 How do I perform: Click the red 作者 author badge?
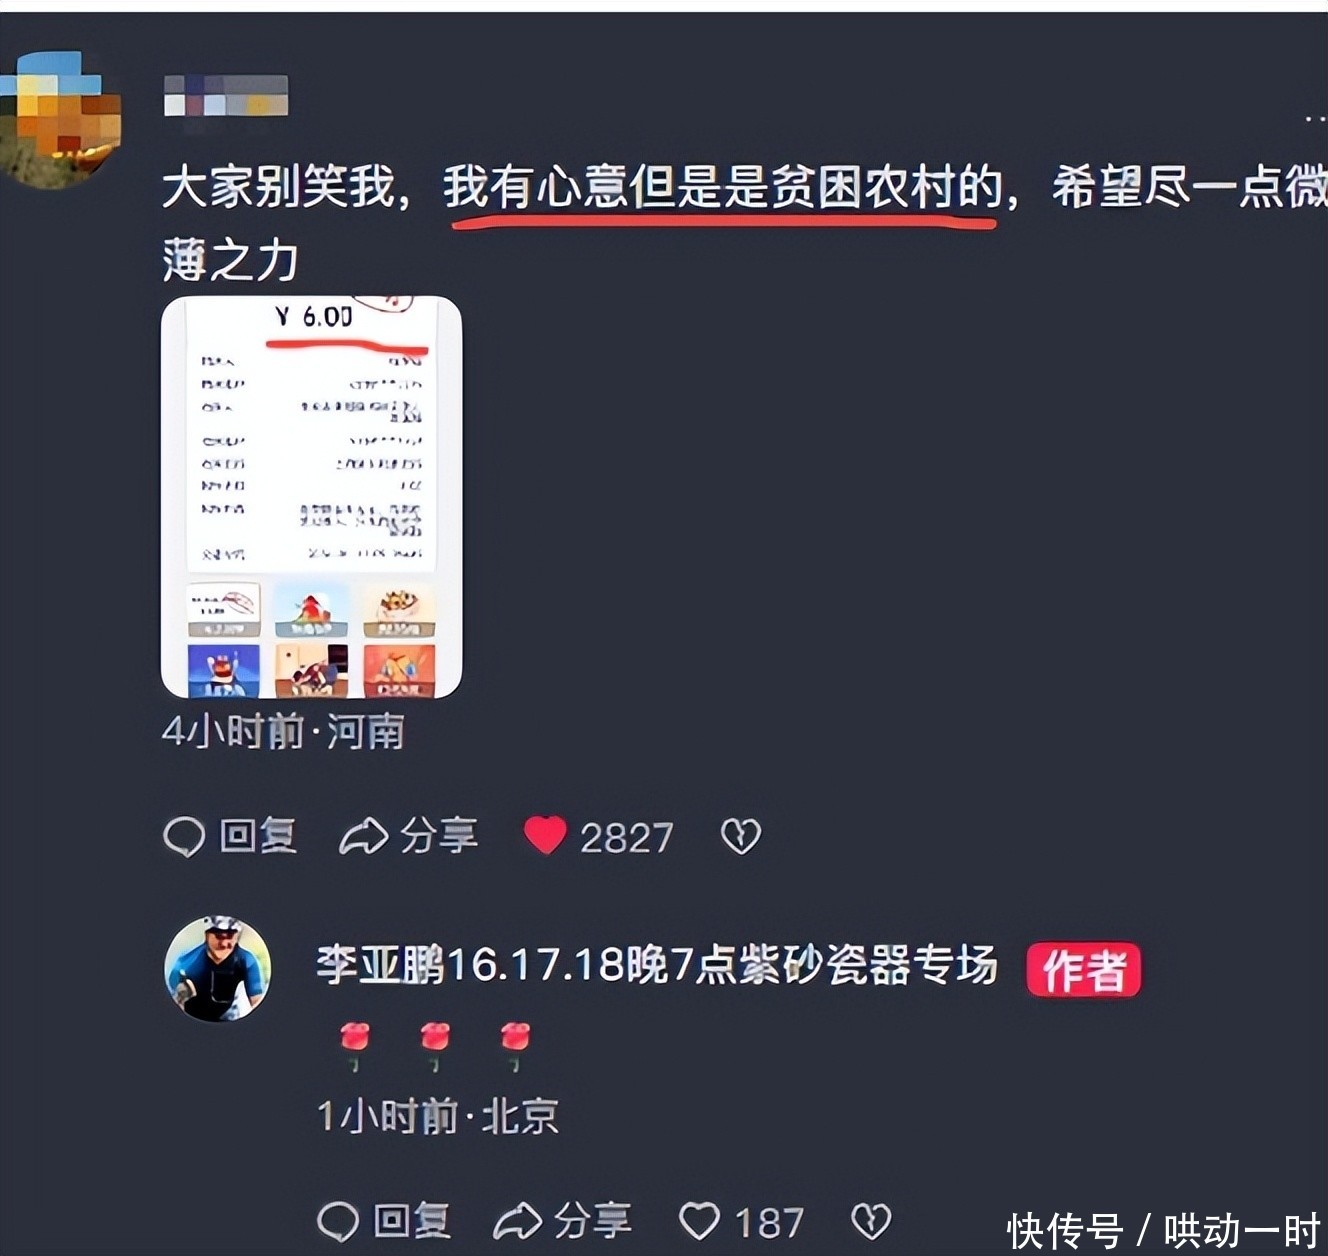(1084, 970)
